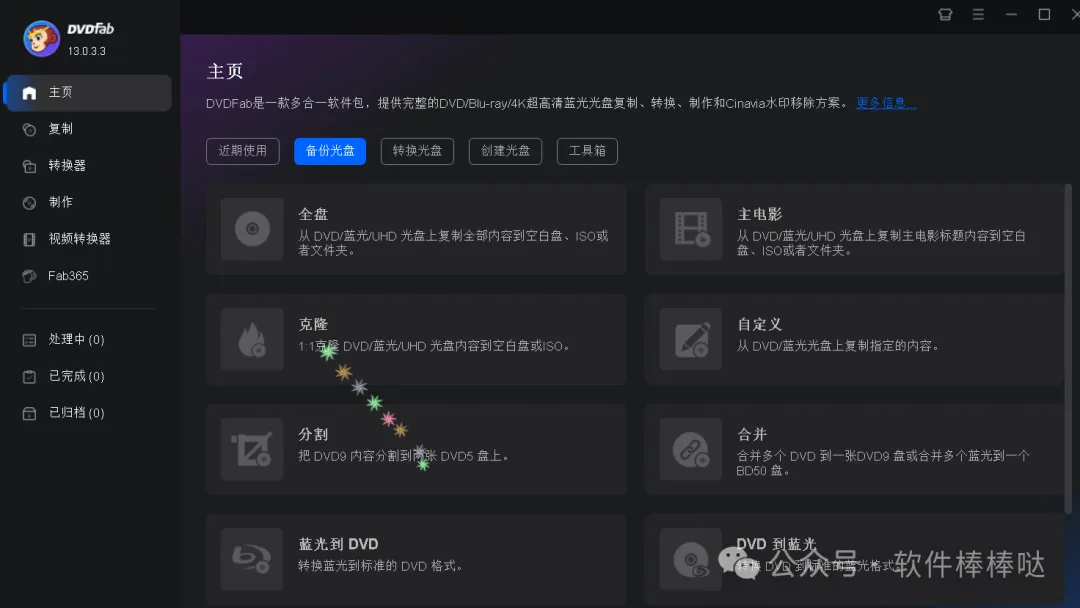1080x608 pixels.
Task: Open the skin theme shirt icon
Action: pos(945,14)
